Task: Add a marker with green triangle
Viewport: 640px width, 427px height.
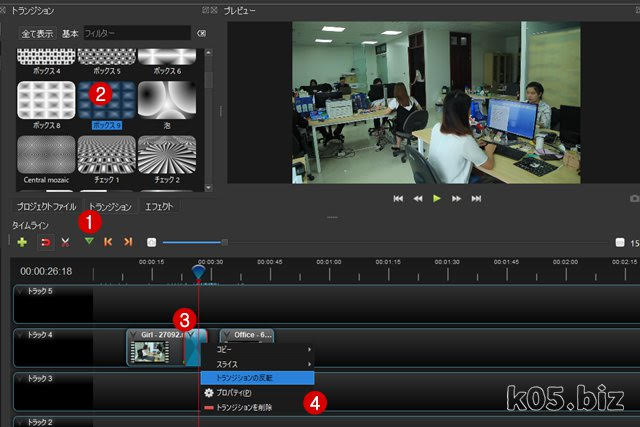Action: 89,241
